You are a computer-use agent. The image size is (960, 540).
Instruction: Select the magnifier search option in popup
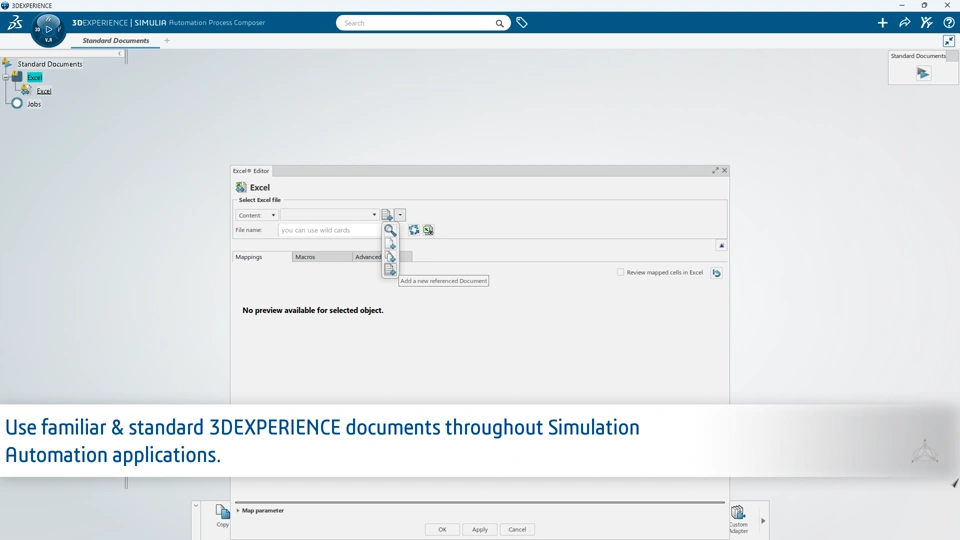click(390, 230)
